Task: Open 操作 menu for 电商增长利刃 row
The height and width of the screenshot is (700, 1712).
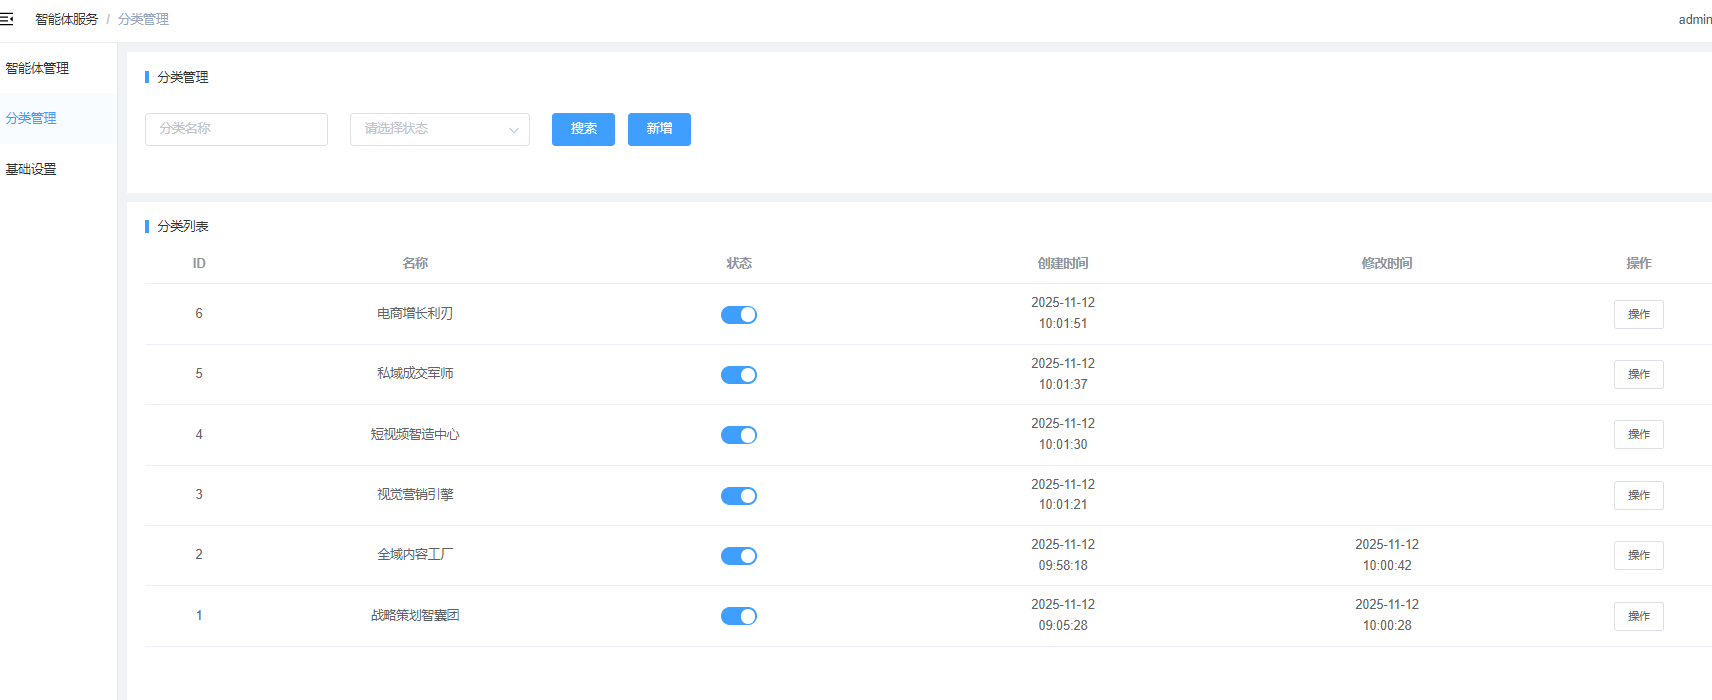Action: click(1638, 314)
